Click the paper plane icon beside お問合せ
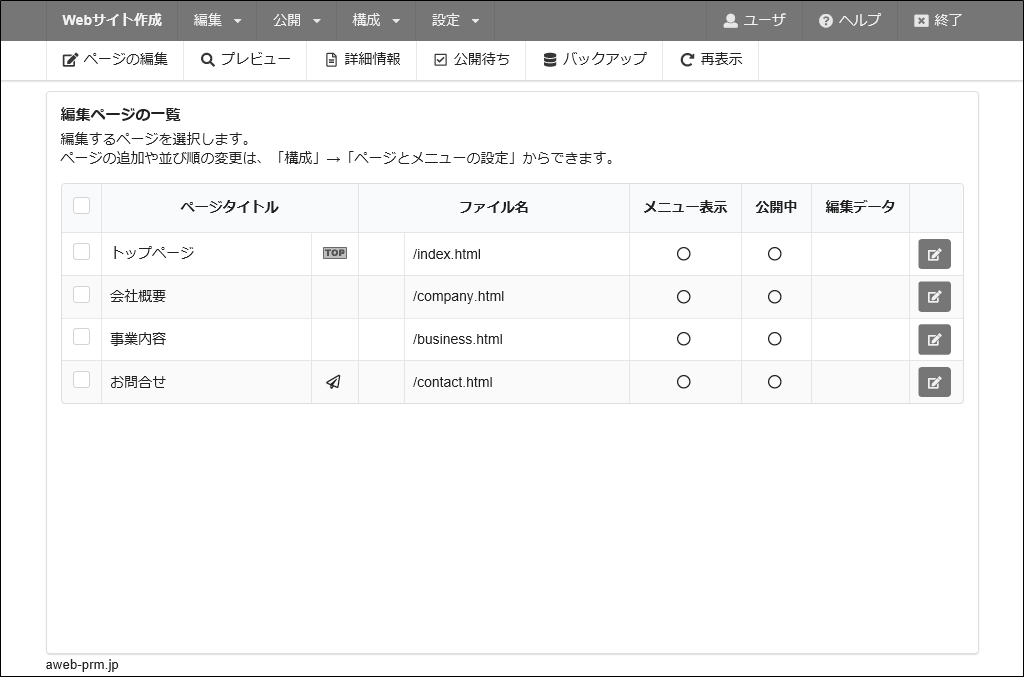This screenshot has width=1024, height=677. [334, 382]
